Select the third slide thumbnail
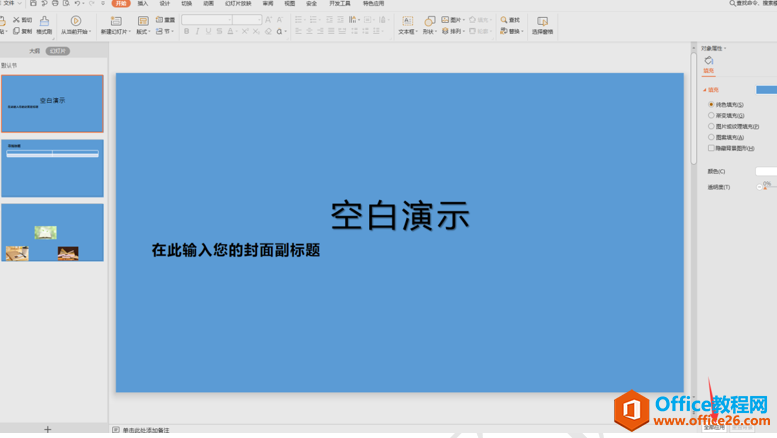 [x=52, y=233]
